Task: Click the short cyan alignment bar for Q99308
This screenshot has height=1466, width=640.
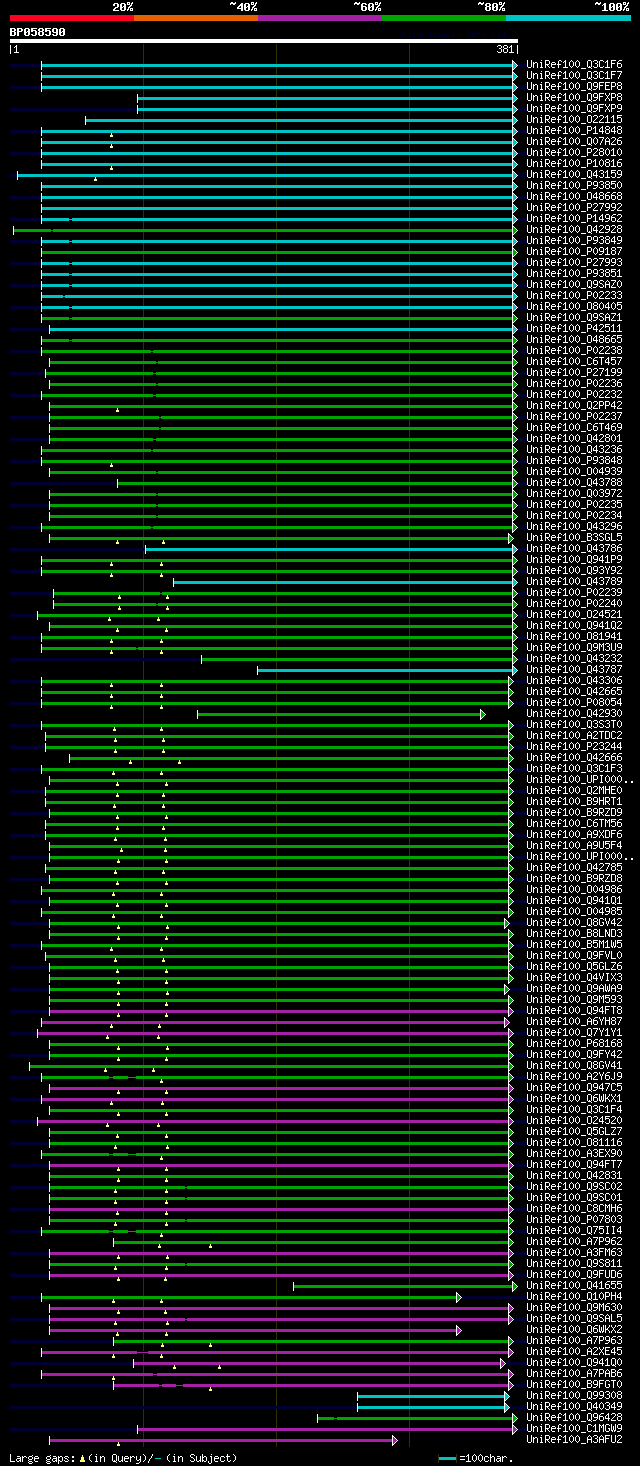Action: [x=432, y=1396]
